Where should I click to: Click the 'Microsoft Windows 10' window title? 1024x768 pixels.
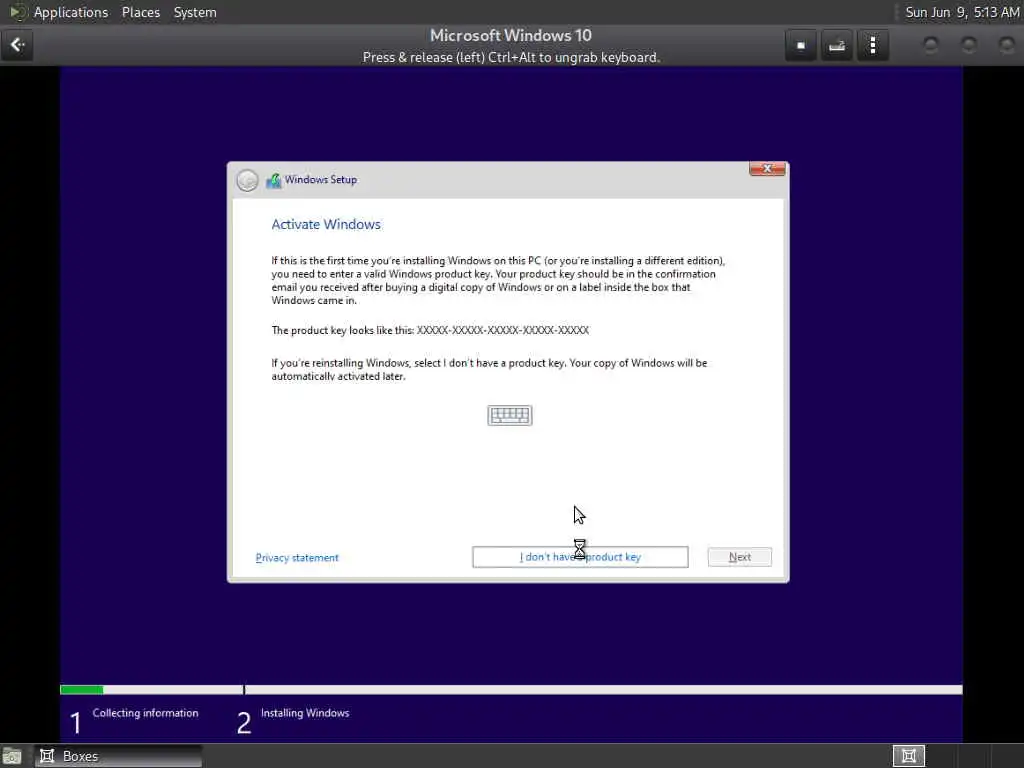tap(511, 35)
